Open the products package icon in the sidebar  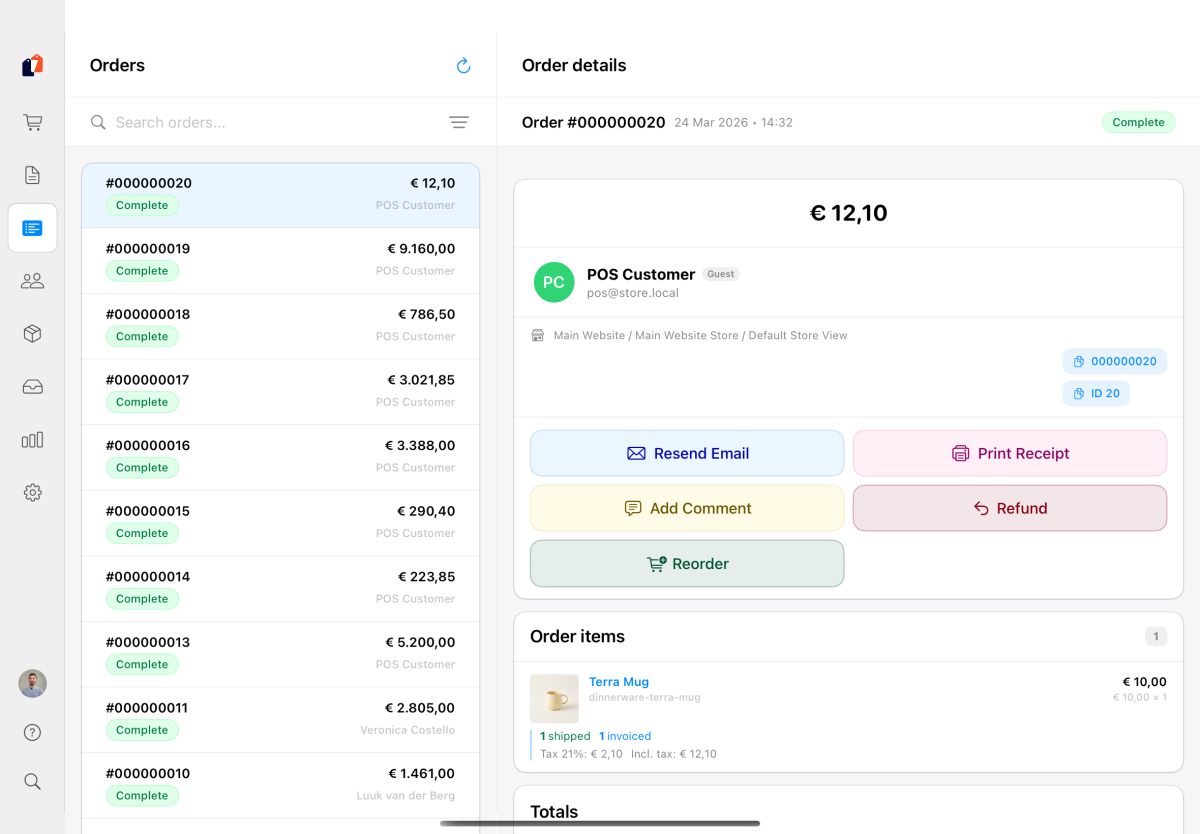coord(32,333)
